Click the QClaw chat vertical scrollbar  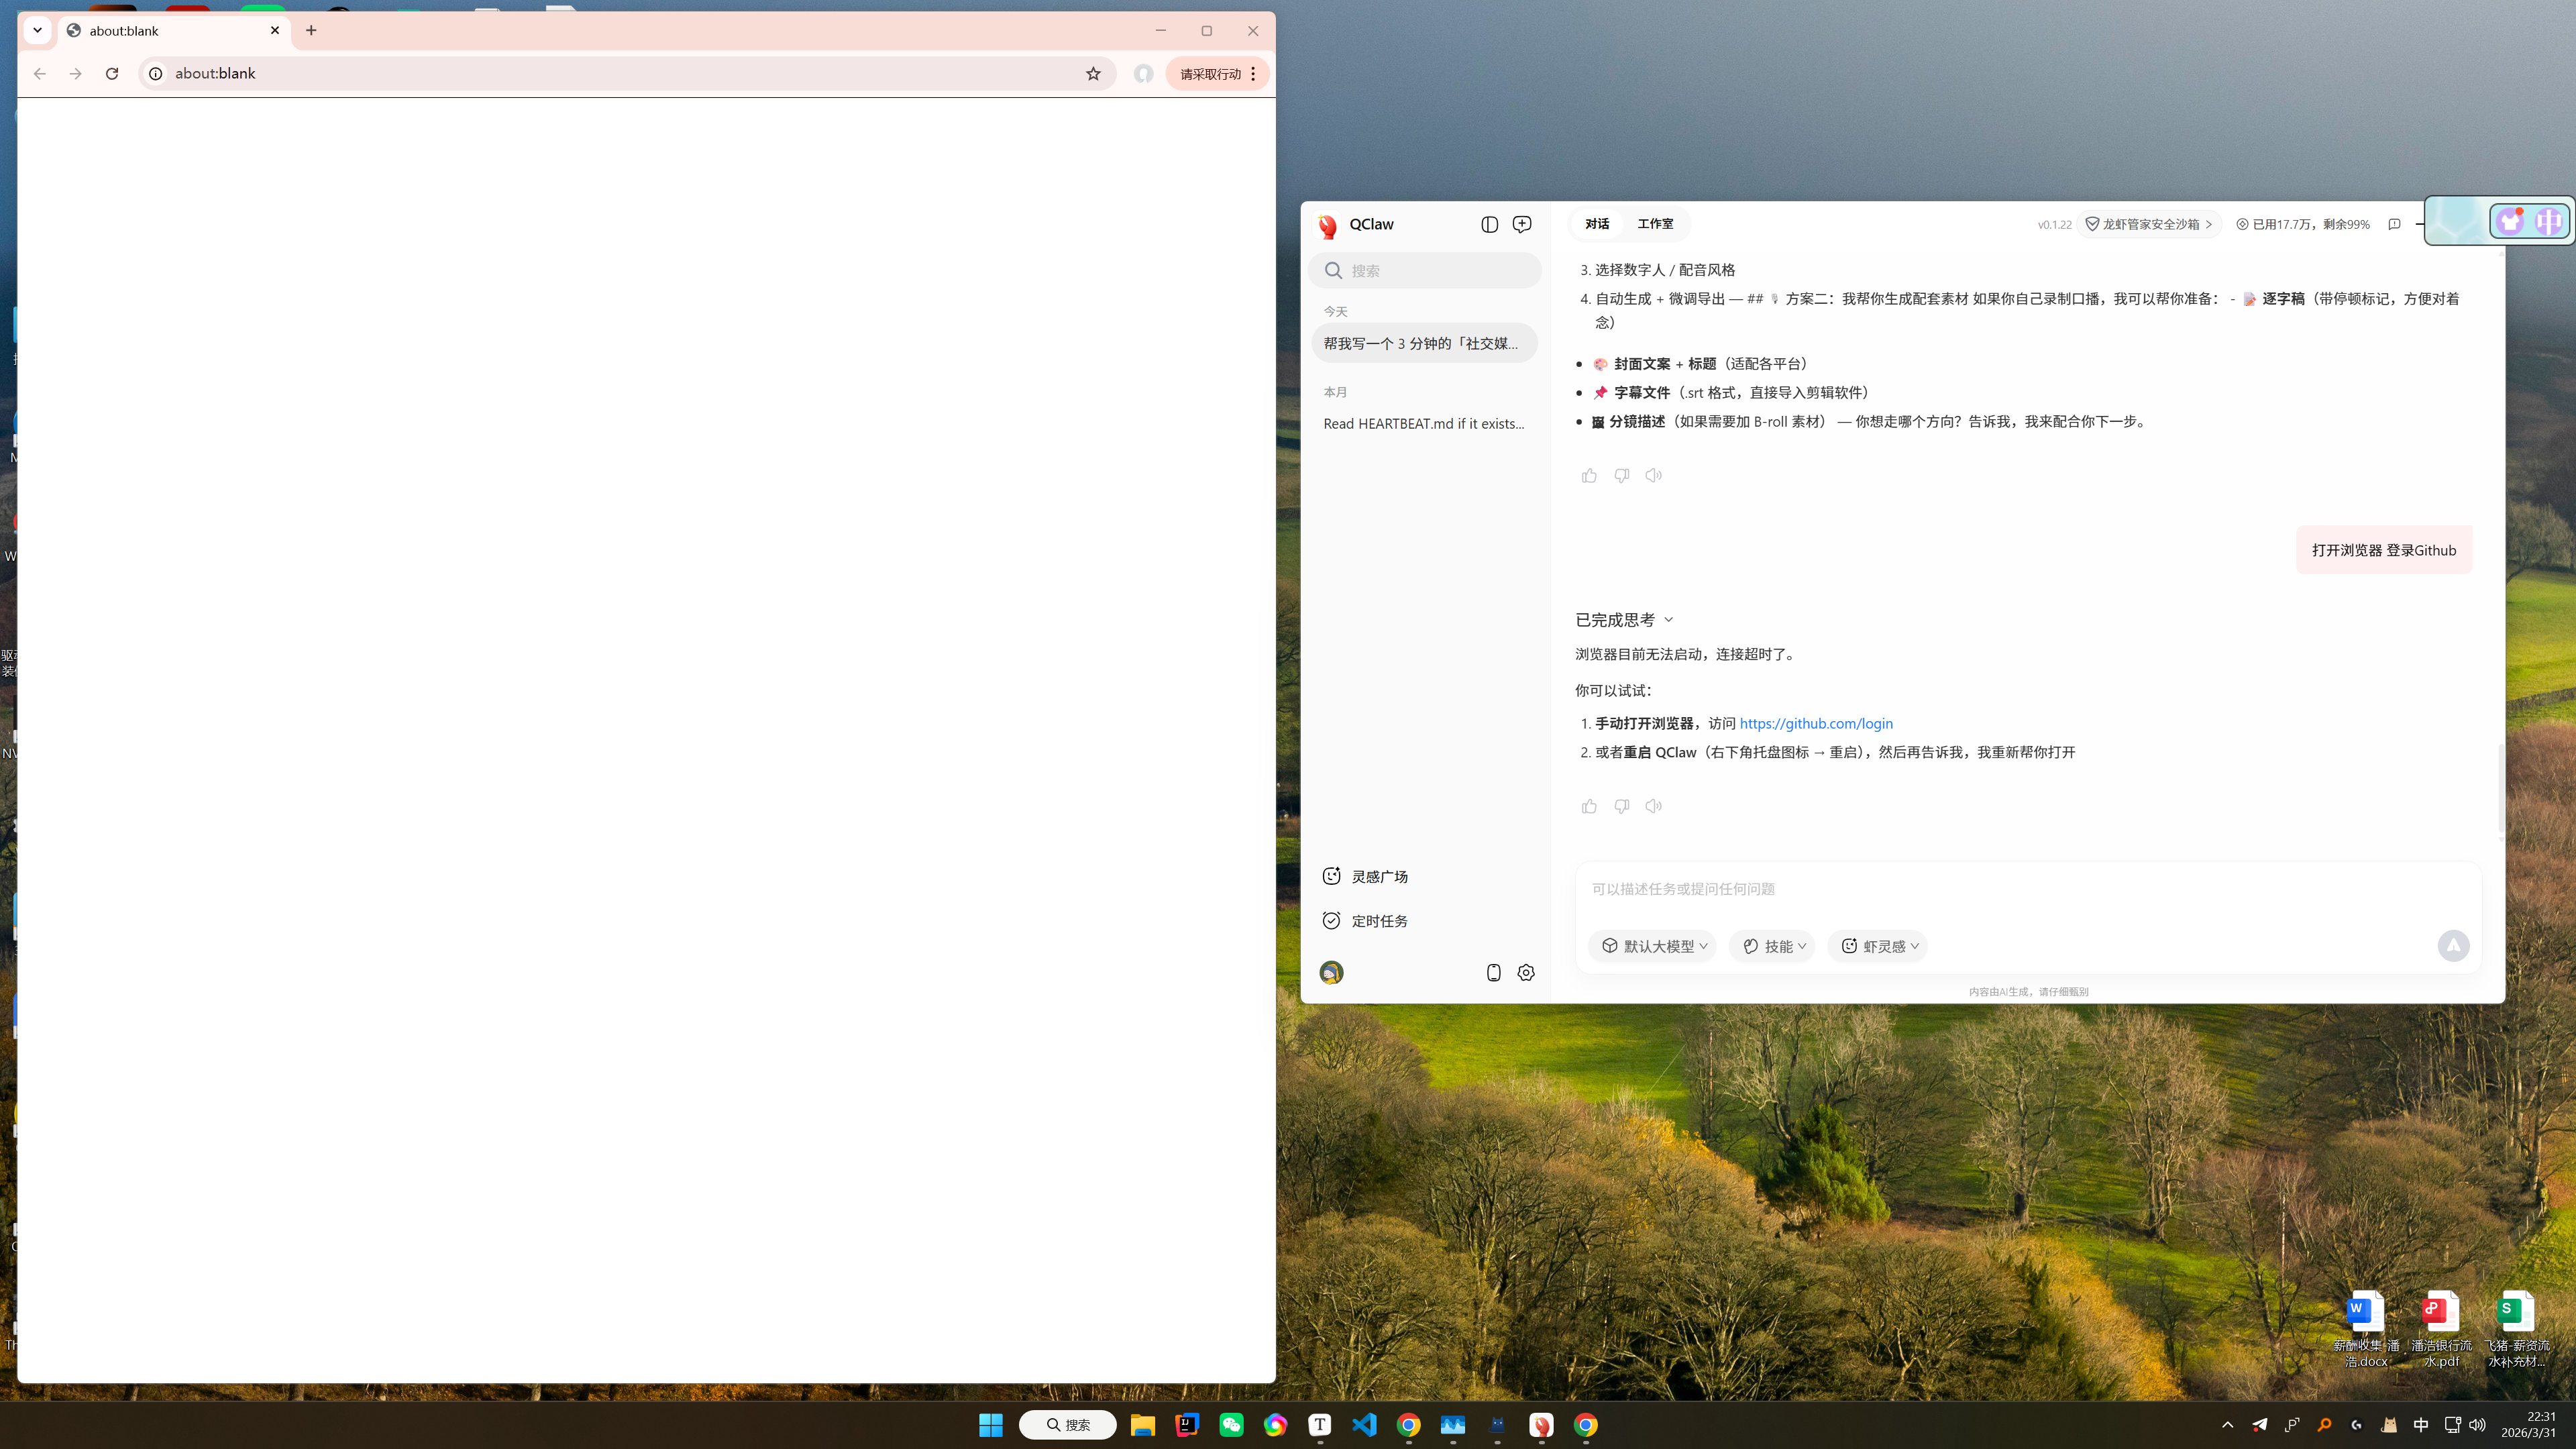(2501, 787)
